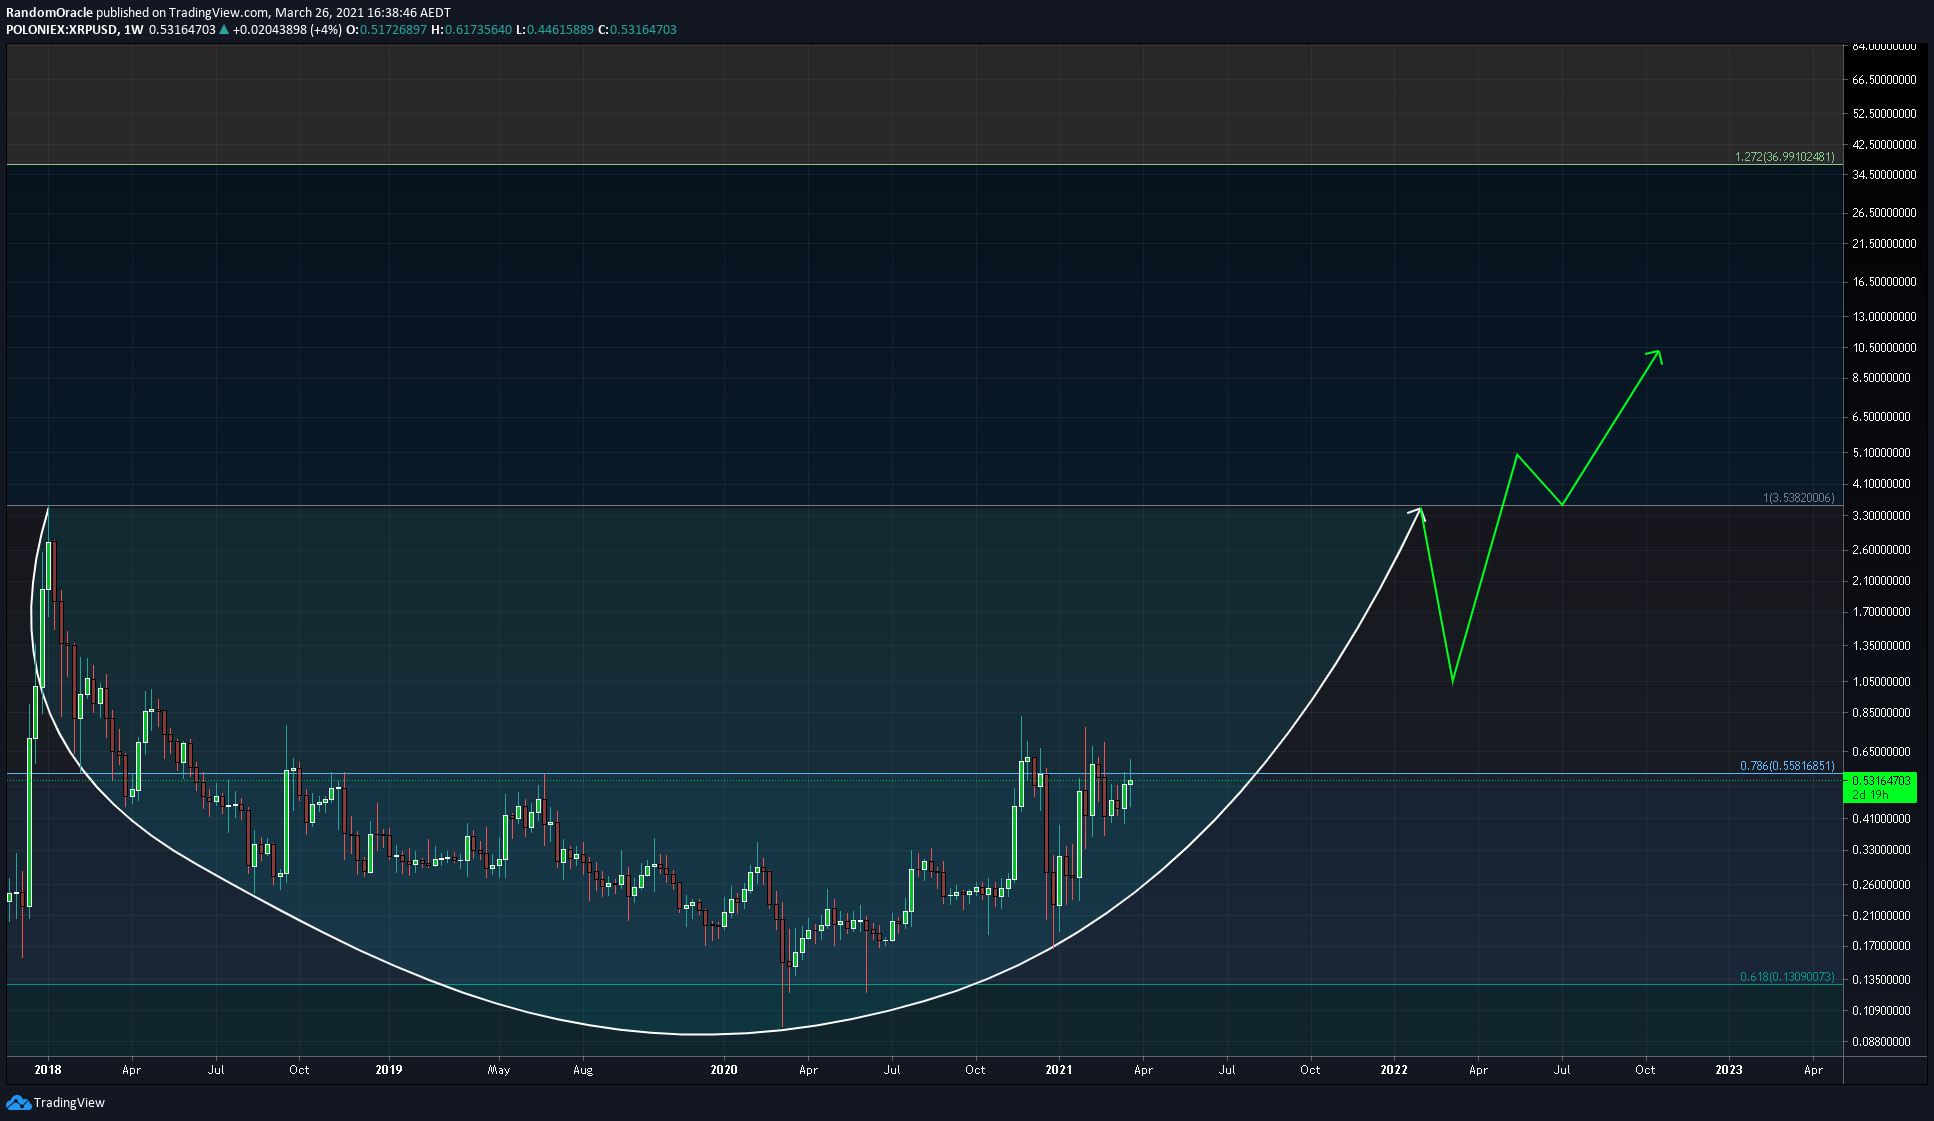This screenshot has width=1934, height=1121.
Task: Click the 1.05000000 price axis label
Action: [x=1884, y=682]
